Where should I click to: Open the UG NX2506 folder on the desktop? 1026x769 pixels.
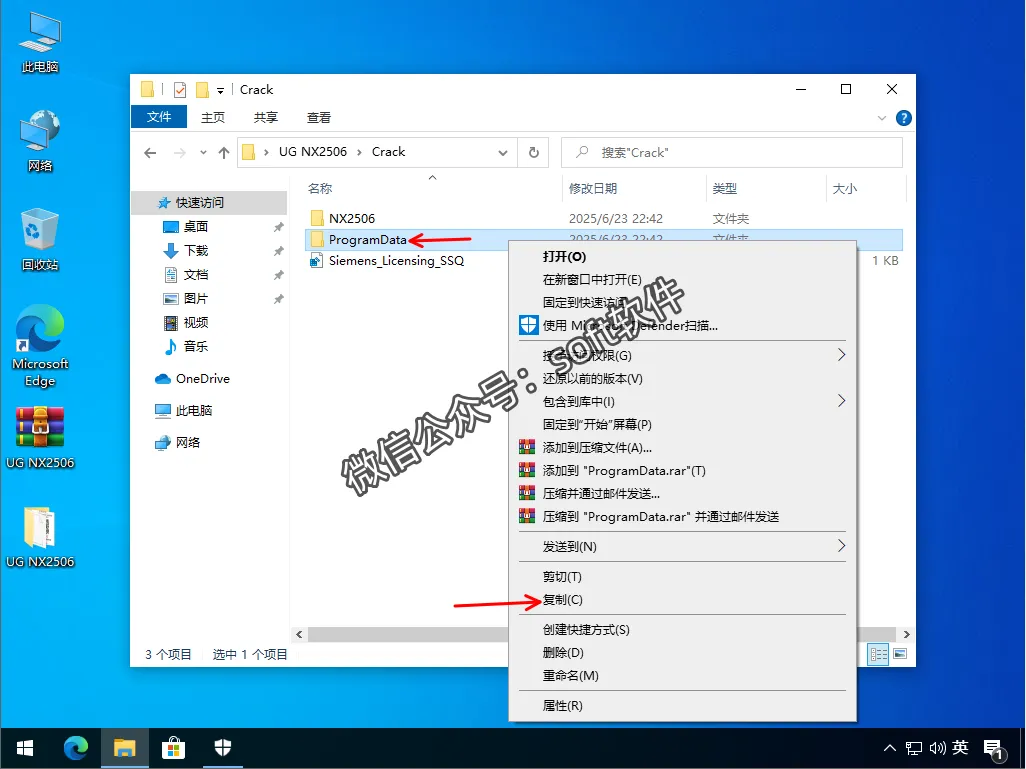point(40,537)
